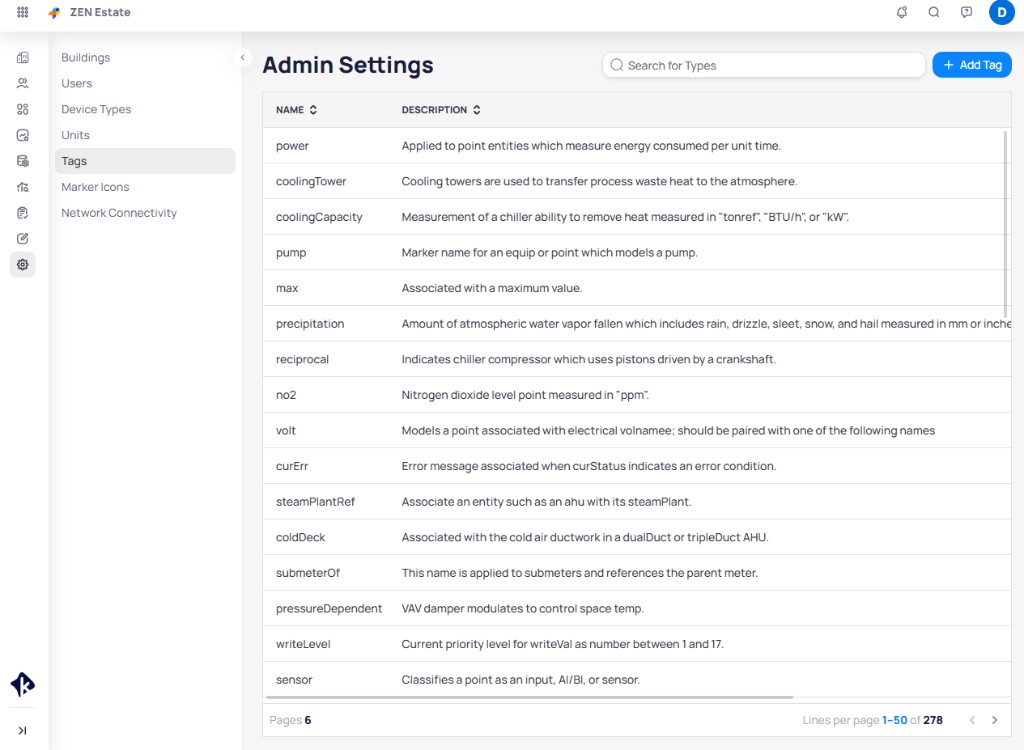Screen dimensions: 1024x750
Task: Open the user avatar D menu
Action: click(x=1002, y=12)
